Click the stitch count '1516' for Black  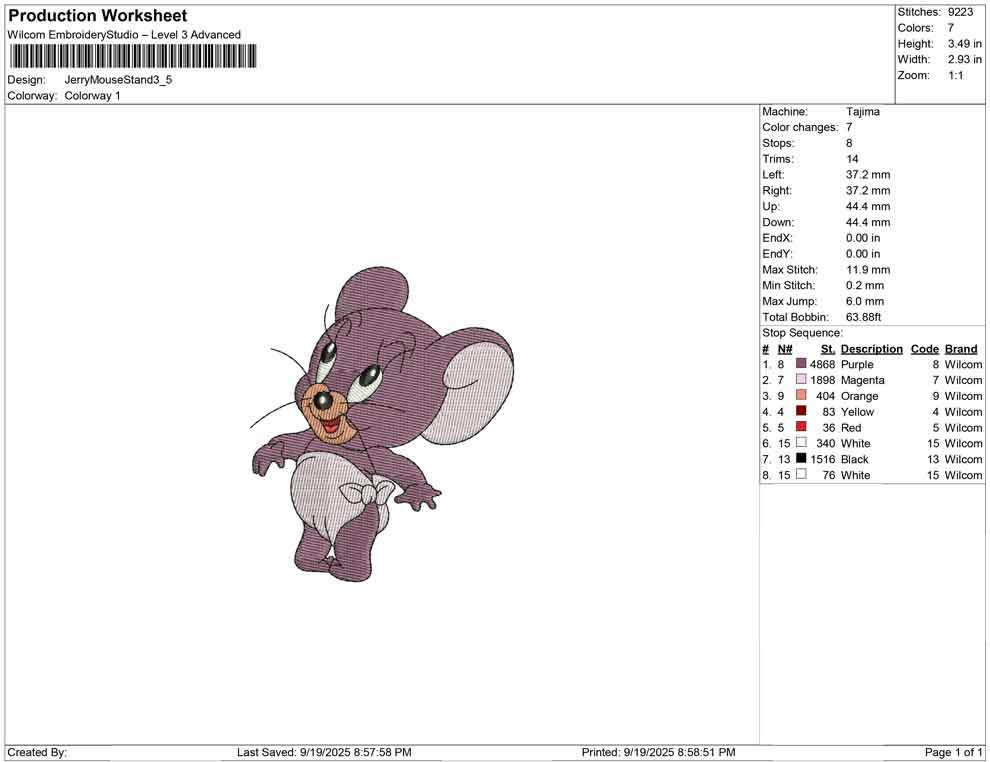822,458
